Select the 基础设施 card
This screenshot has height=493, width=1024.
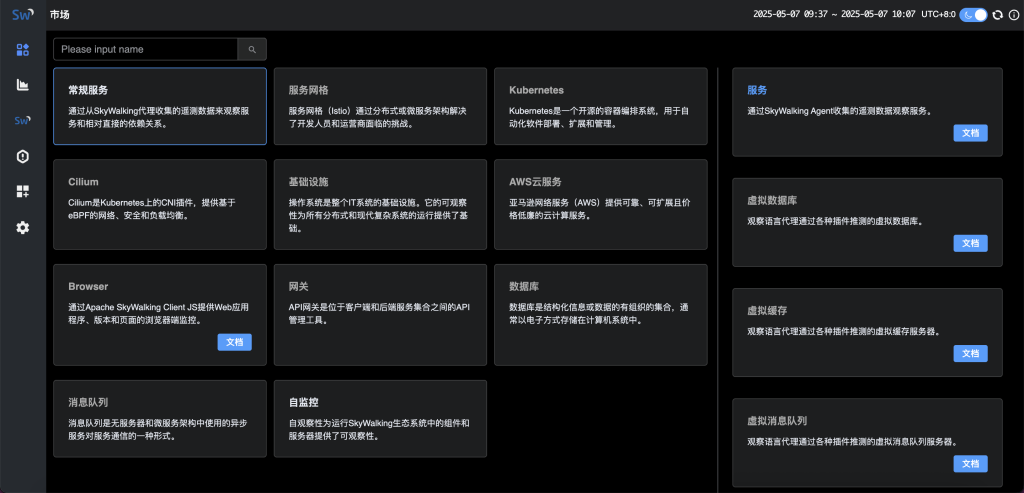tap(380, 204)
